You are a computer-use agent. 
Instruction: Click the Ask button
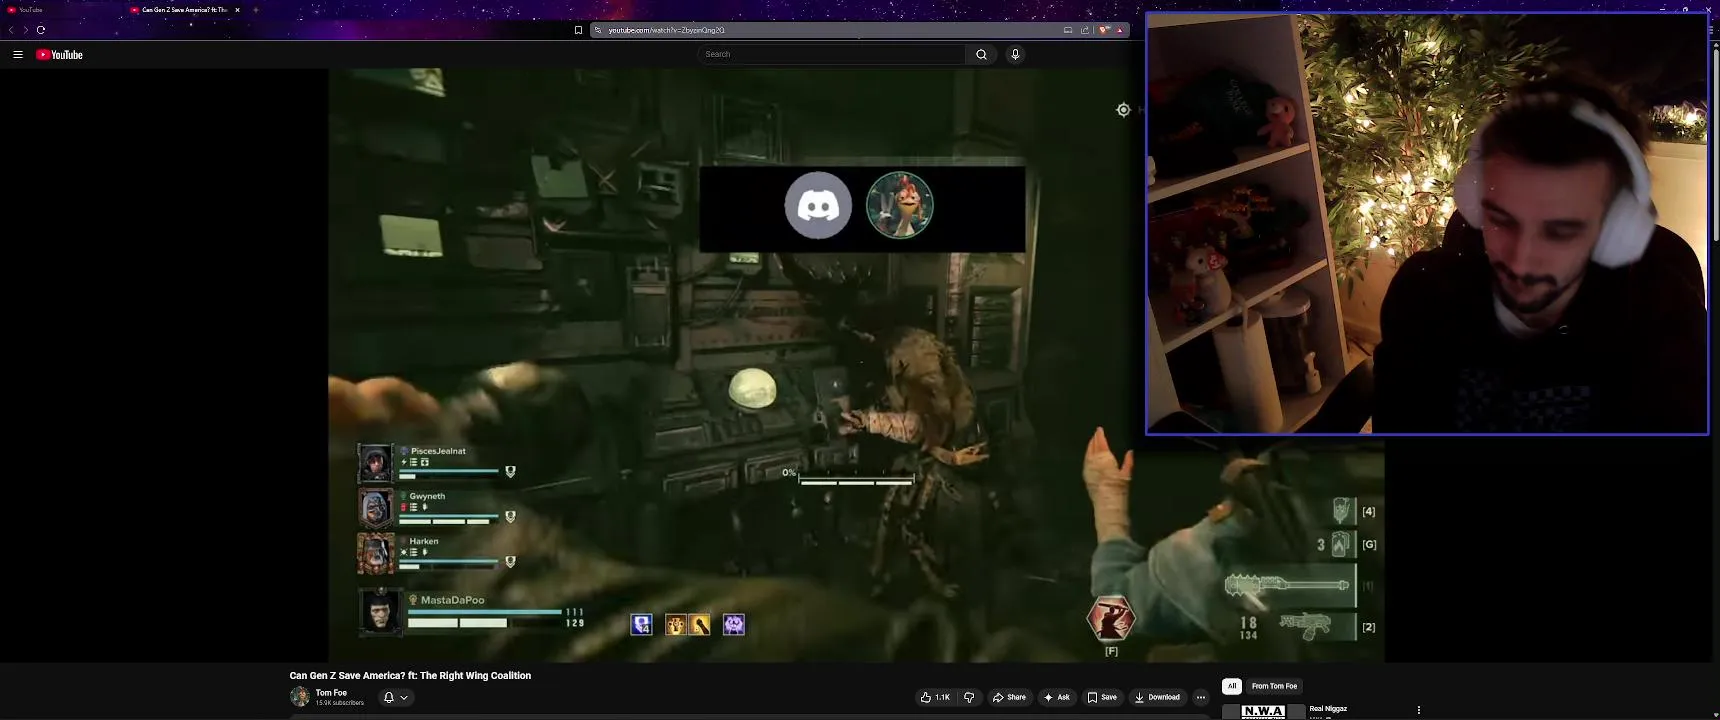[x=1056, y=697]
